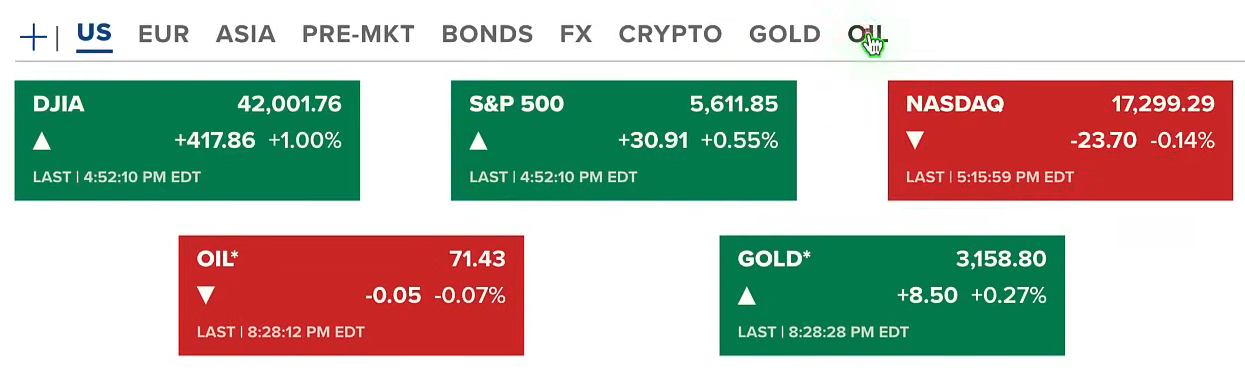
Task: Click the GOLD up arrow icon
Action: click(747, 296)
